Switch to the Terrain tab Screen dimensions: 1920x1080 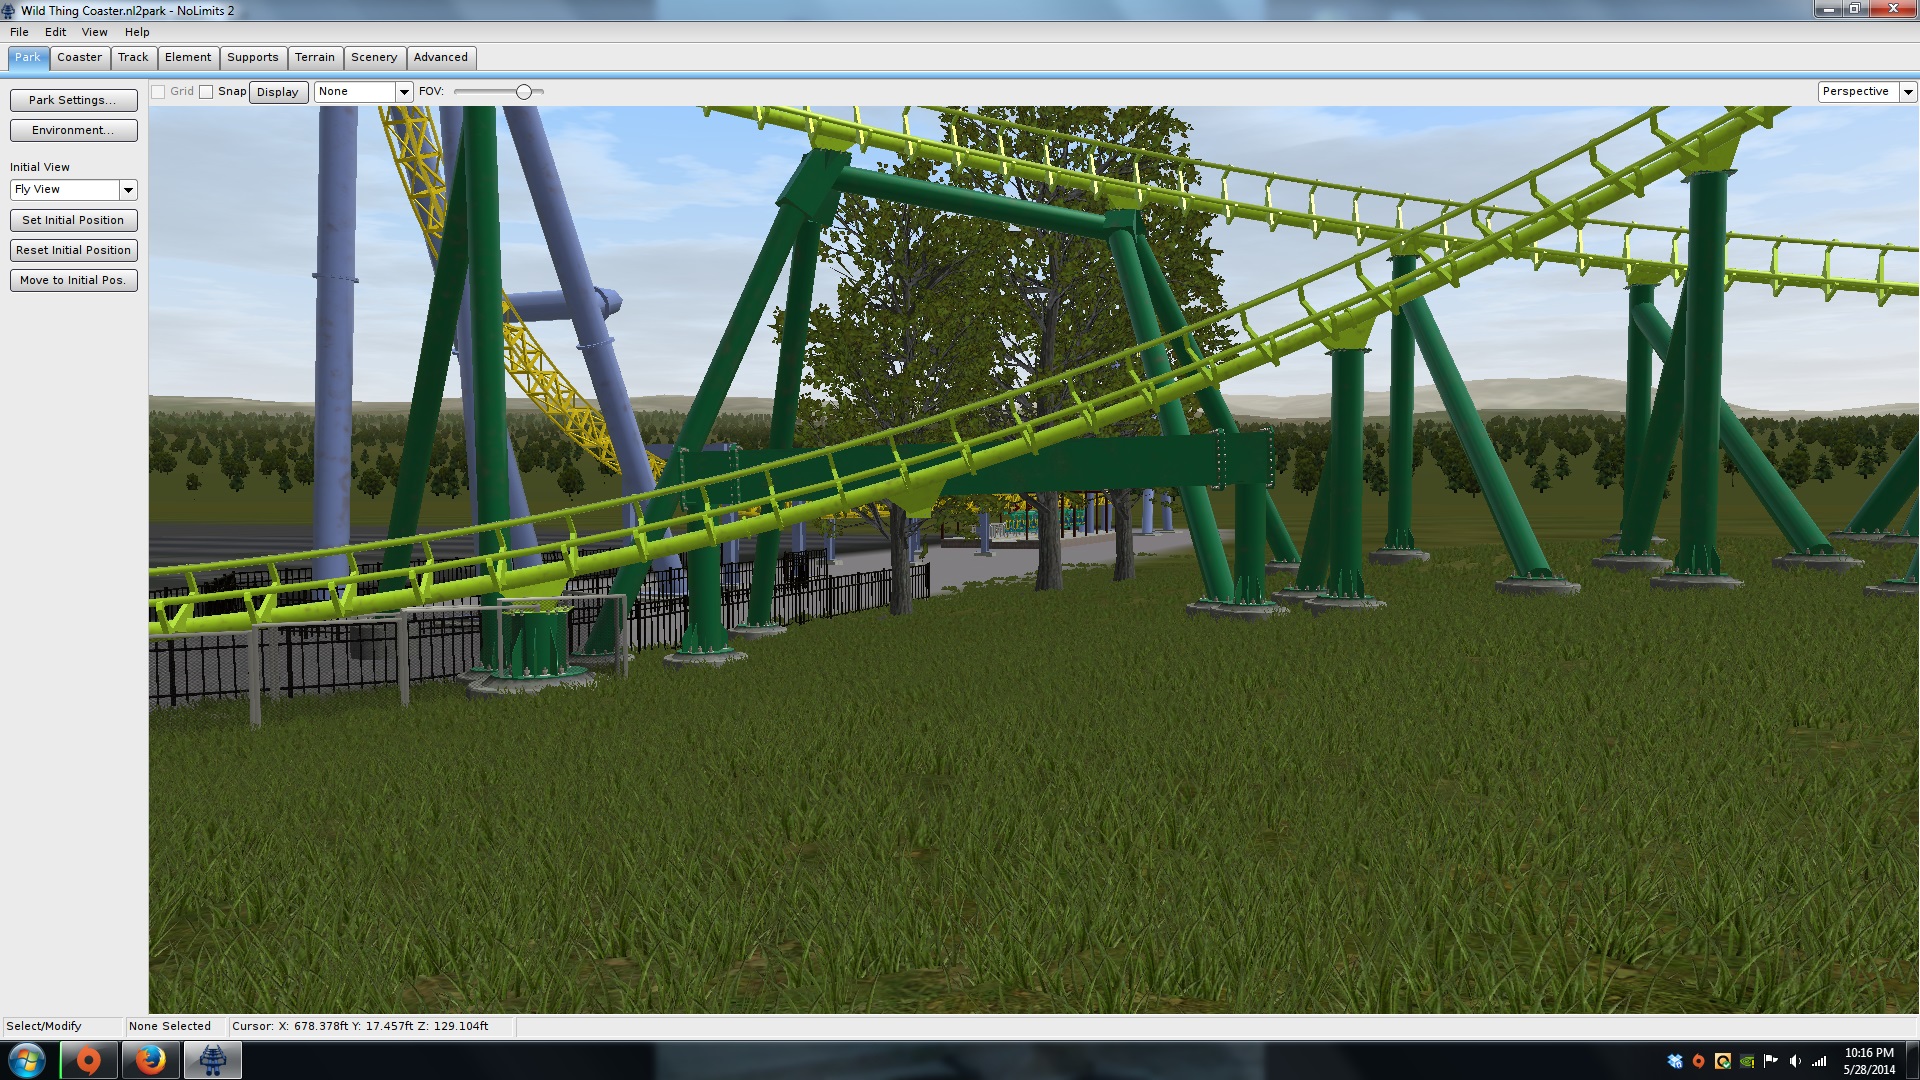coord(314,58)
